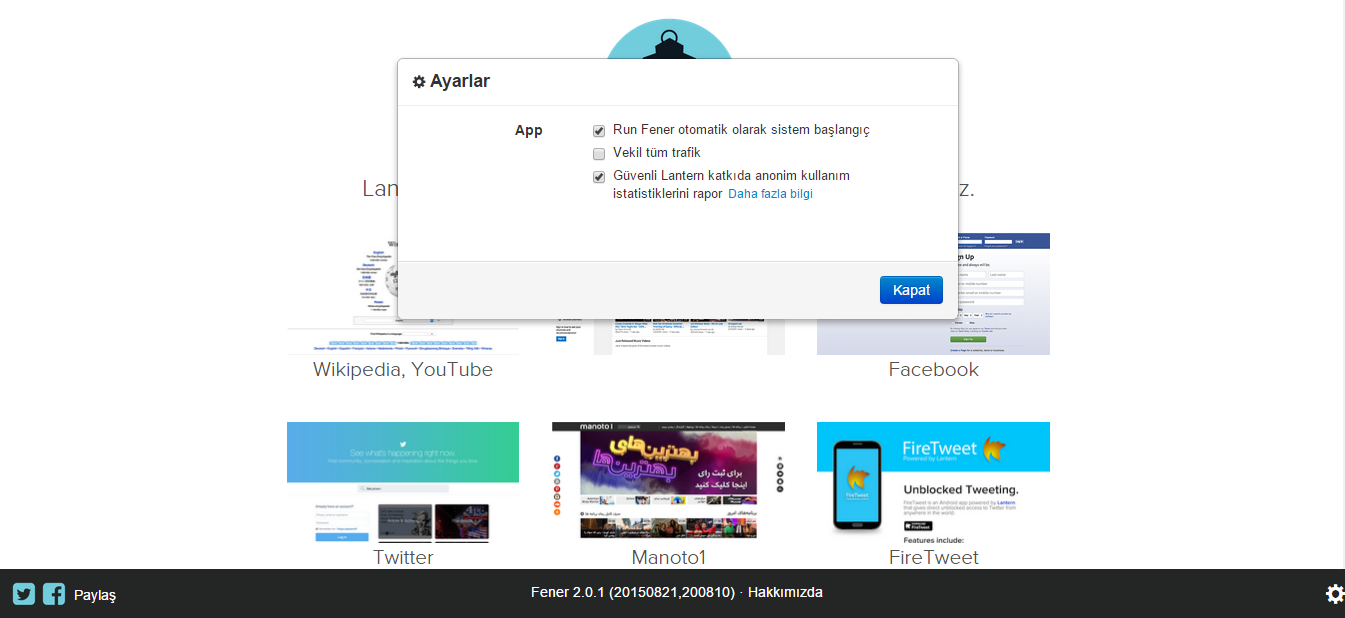This screenshot has width=1345, height=618.
Task: Uncheck anonymous usage statistics reporting checkbox
Action: click(599, 177)
